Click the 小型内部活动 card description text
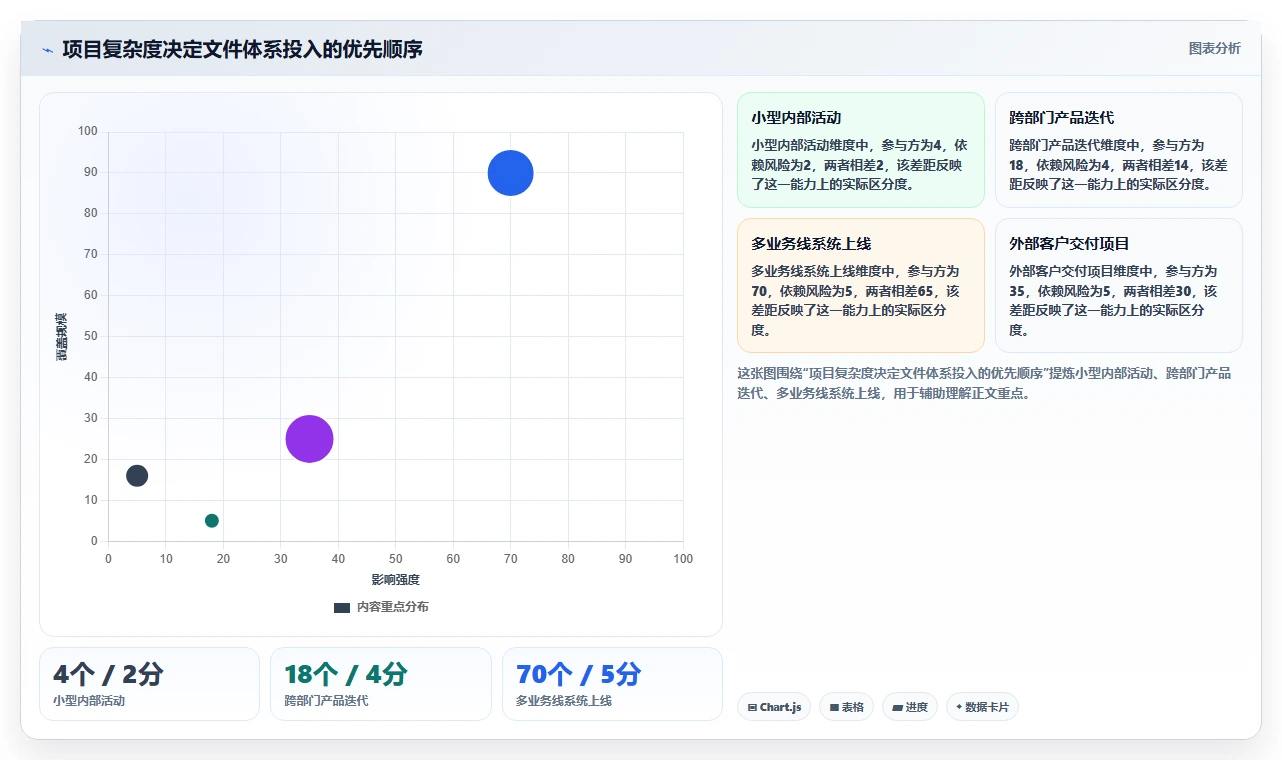 (x=860, y=165)
